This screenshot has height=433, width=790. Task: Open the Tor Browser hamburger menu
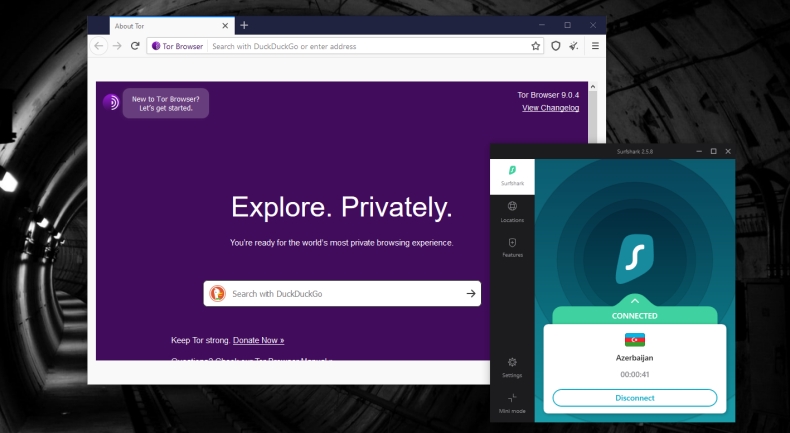coord(595,46)
